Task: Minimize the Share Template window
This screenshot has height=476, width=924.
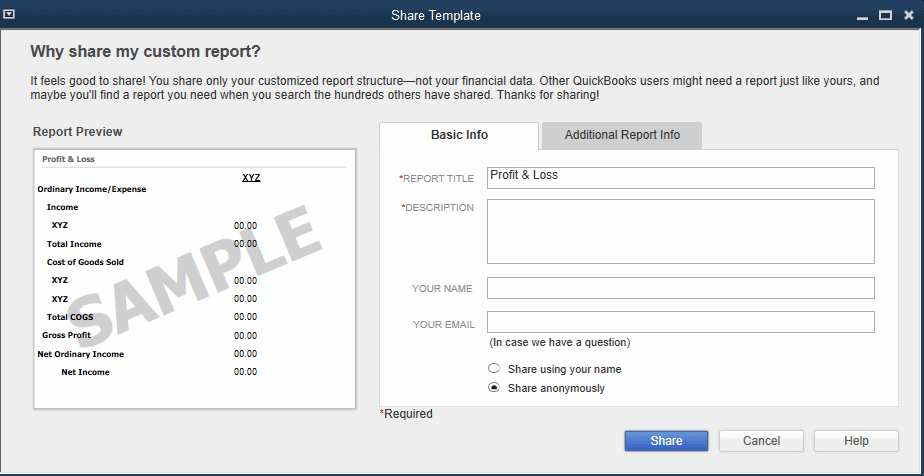Action: (x=863, y=16)
